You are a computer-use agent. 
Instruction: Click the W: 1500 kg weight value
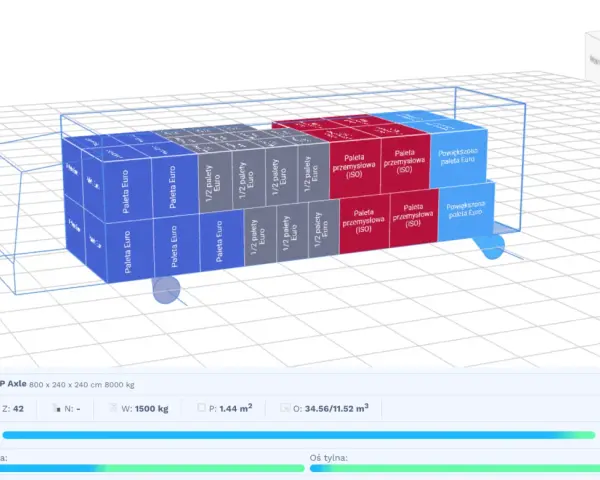[145, 408]
